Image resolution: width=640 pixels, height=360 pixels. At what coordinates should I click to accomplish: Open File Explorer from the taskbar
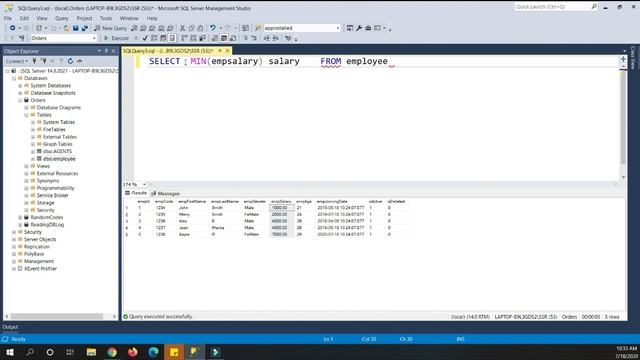point(91,352)
